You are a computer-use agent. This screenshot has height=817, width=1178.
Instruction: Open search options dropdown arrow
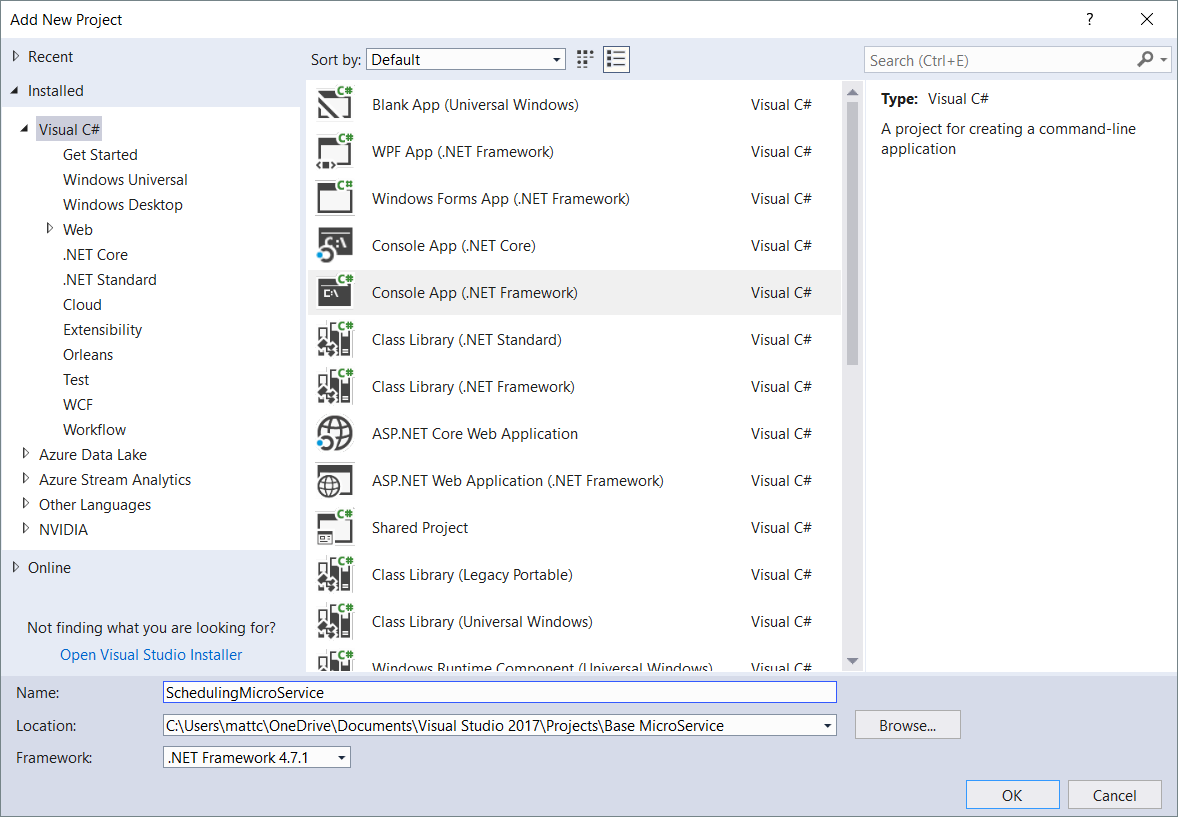coord(1163,59)
